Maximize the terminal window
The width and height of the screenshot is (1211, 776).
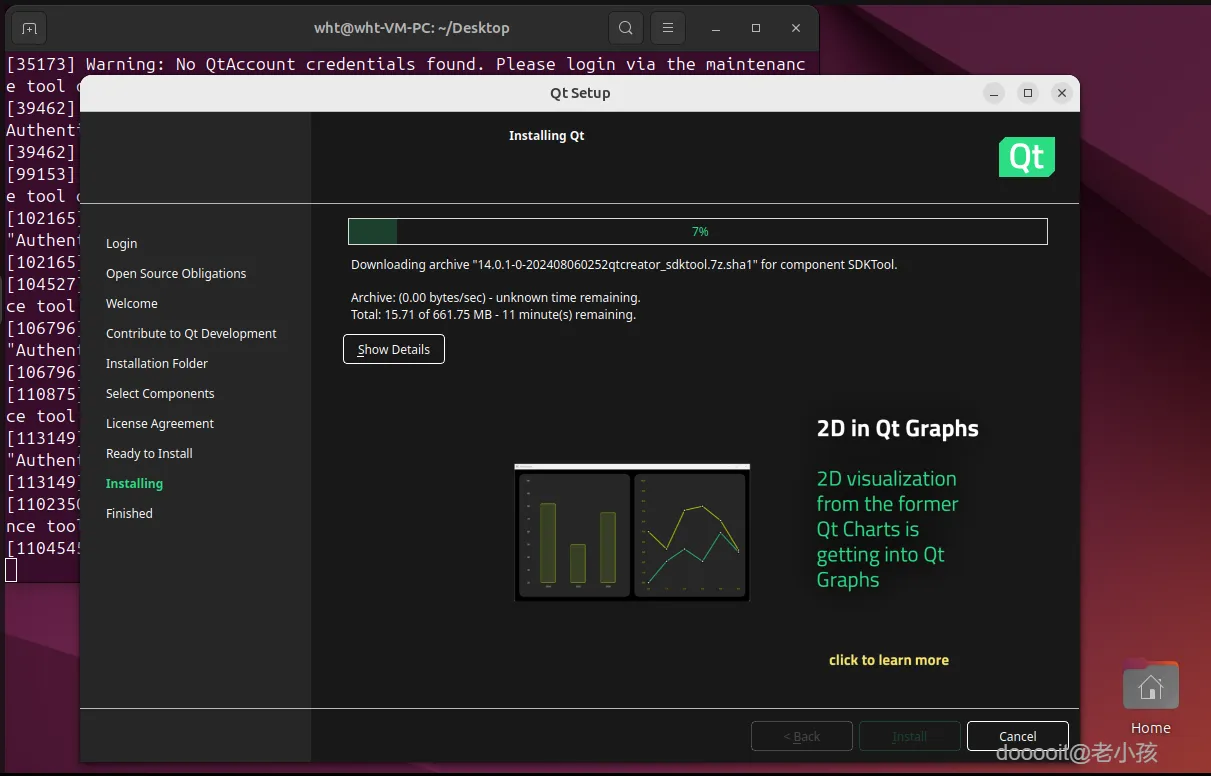click(756, 28)
